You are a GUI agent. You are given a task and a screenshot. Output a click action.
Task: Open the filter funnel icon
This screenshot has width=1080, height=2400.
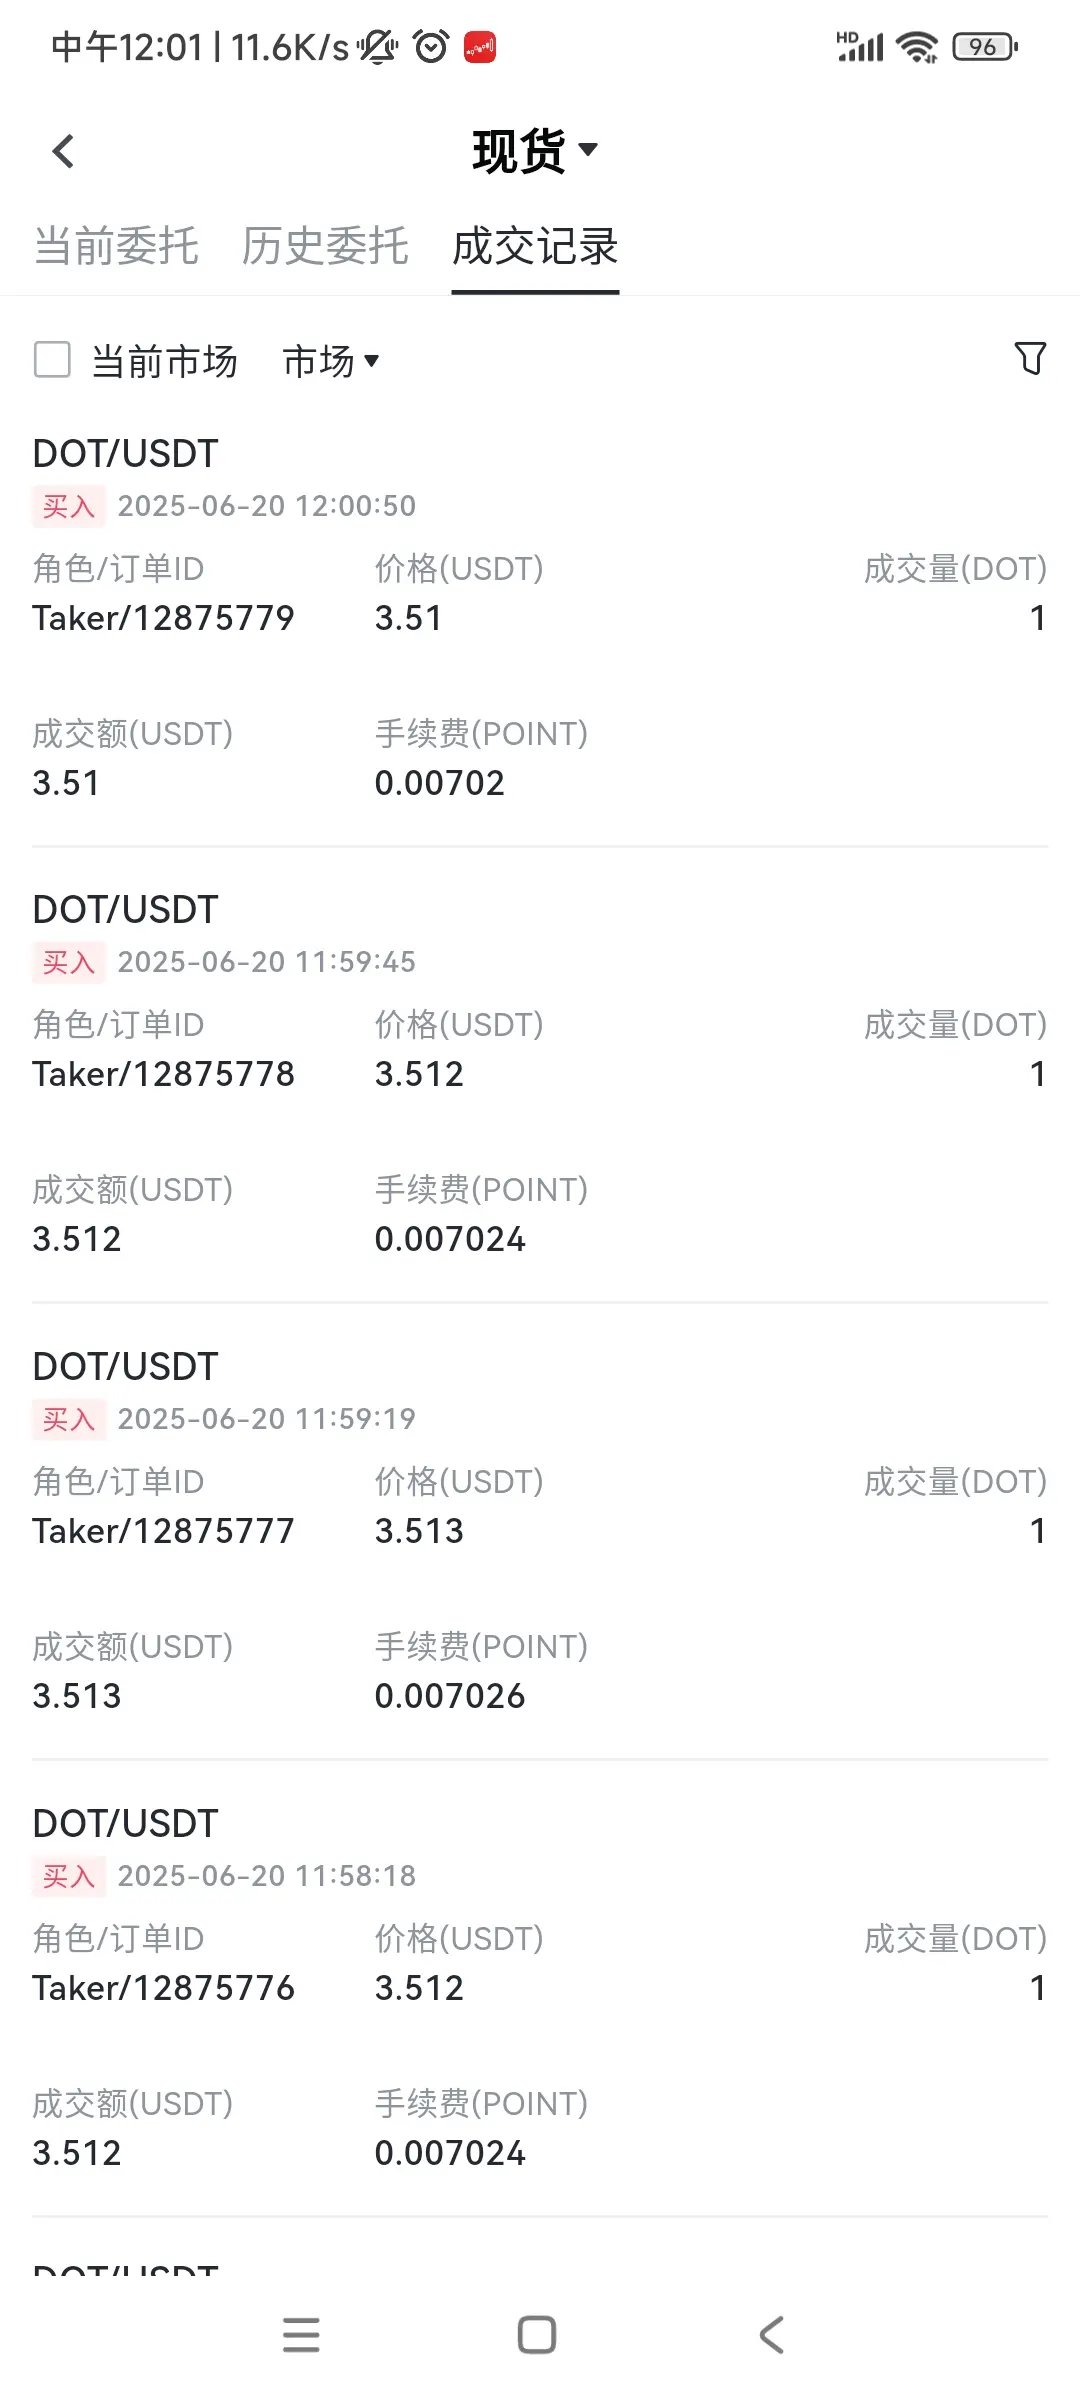point(1030,358)
